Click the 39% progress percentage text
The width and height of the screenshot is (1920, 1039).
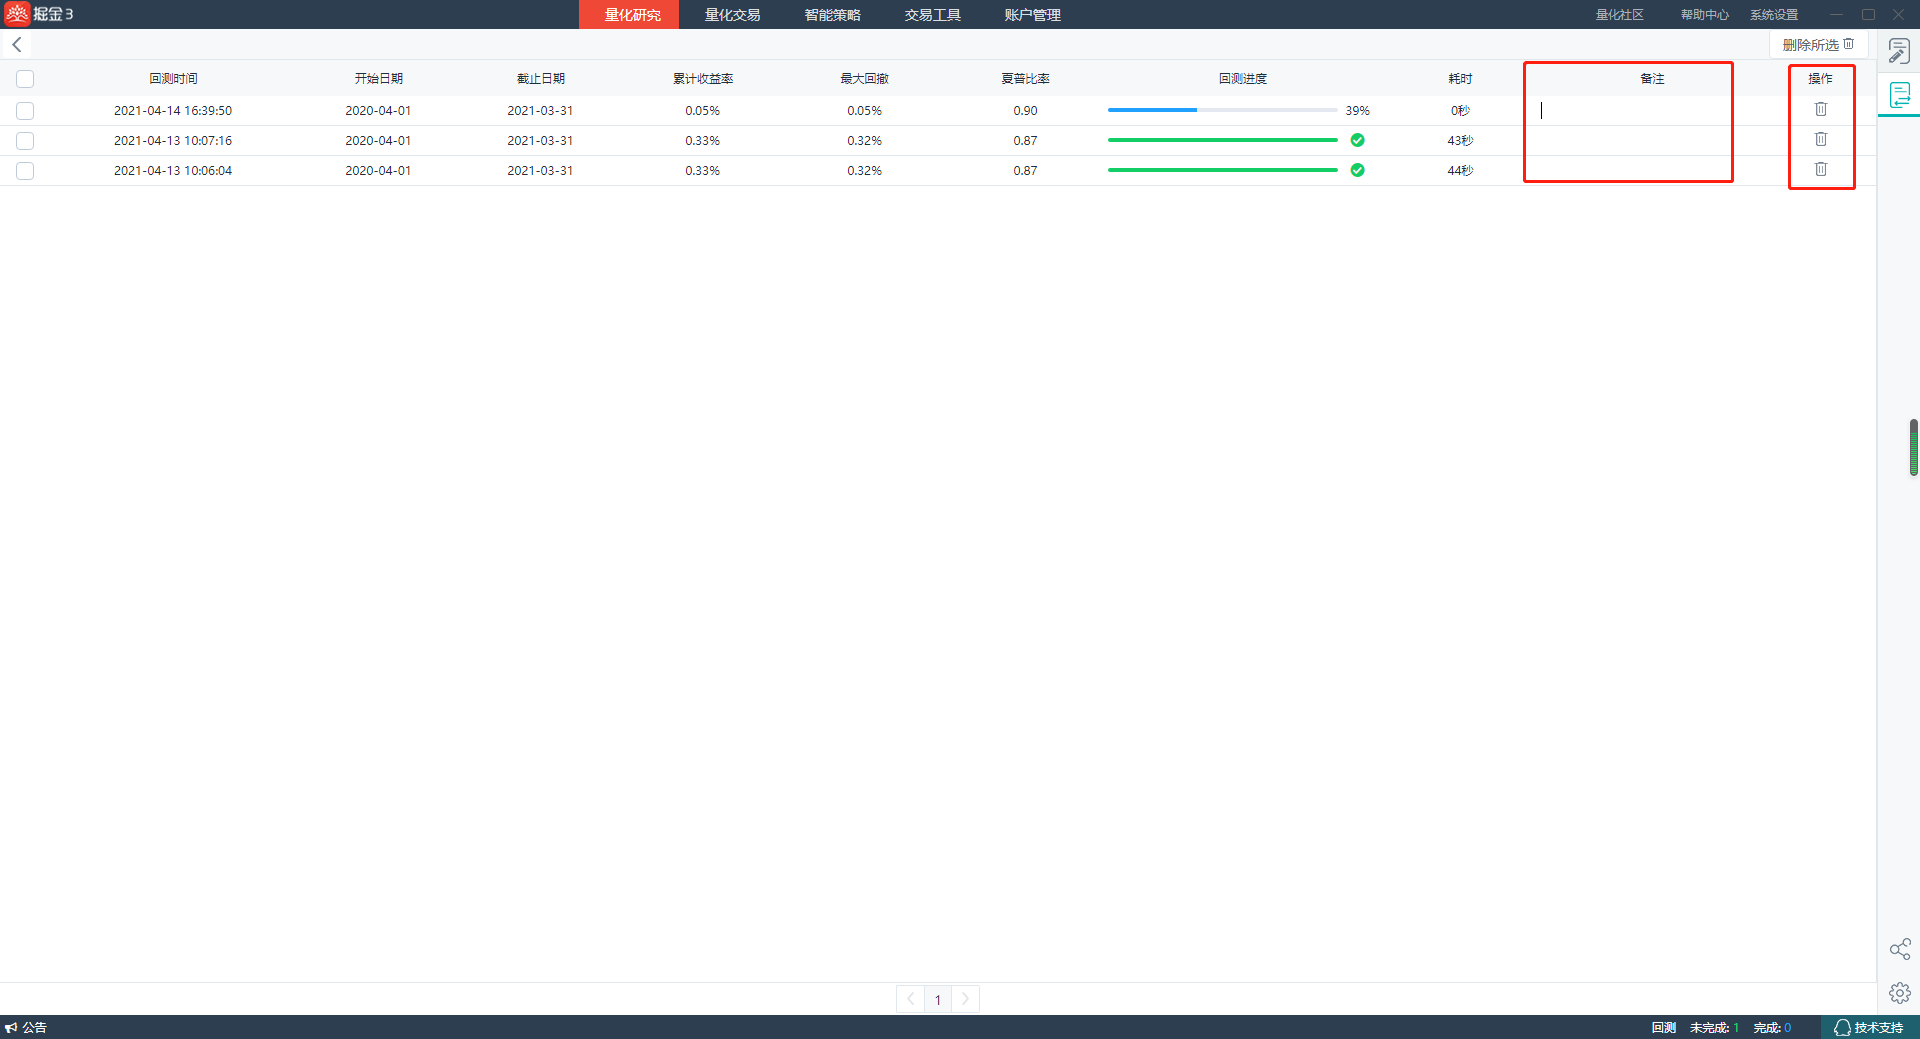coord(1357,111)
